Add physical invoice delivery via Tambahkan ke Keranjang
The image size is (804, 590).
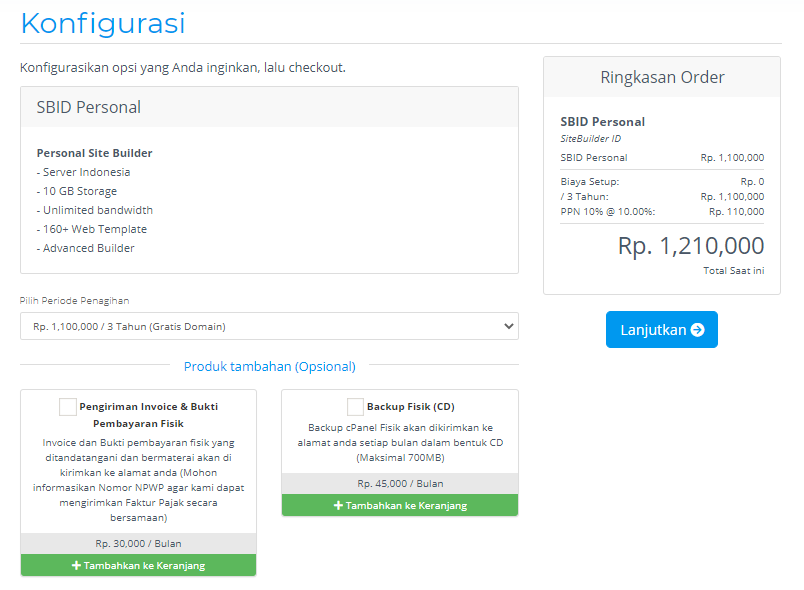pyautogui.click(x=138, y=566)
